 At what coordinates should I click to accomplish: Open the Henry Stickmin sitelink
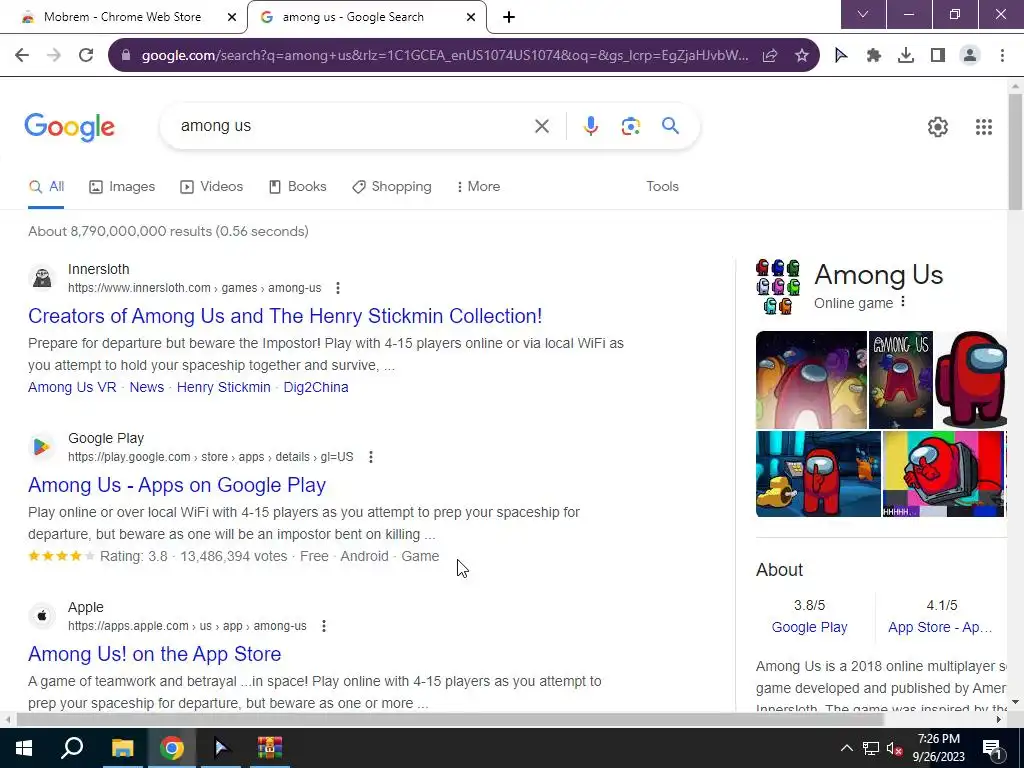click(x=223, y=387)
